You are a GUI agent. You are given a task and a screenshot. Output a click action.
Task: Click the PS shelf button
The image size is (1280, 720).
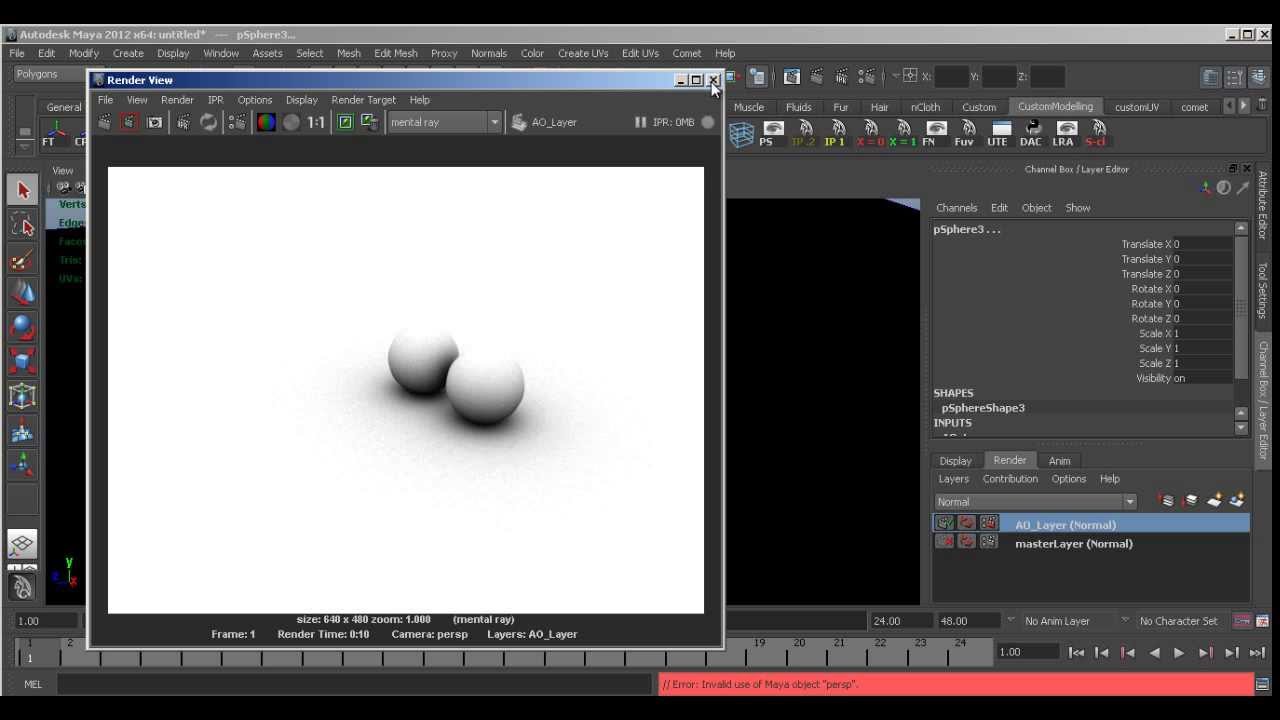coord(770,133)
